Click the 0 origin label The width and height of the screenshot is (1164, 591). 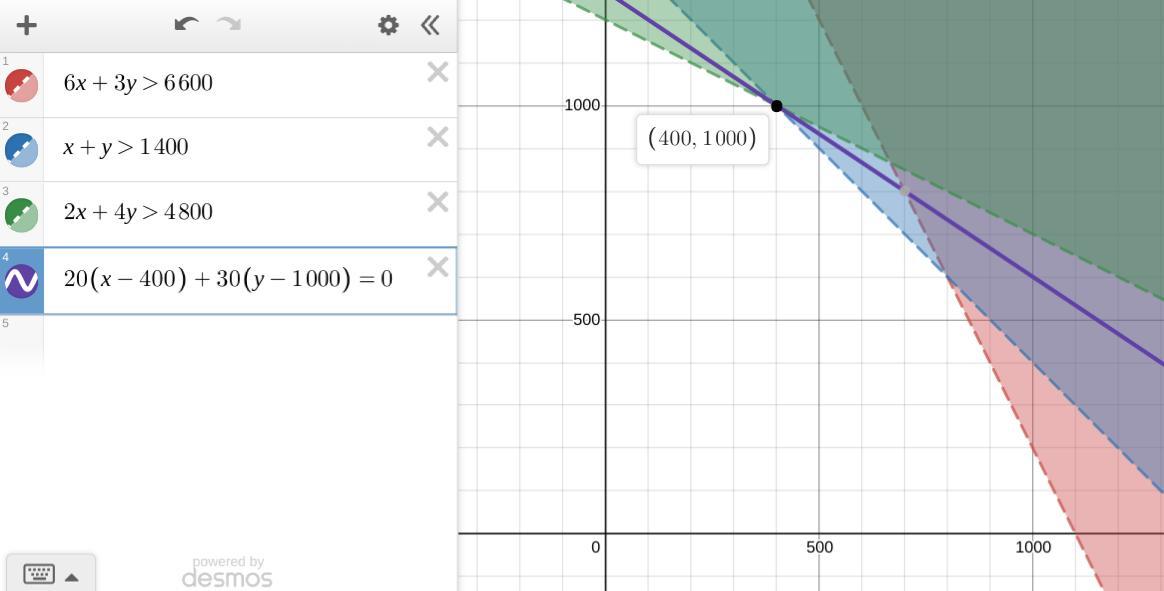click(x=595, y=547)
